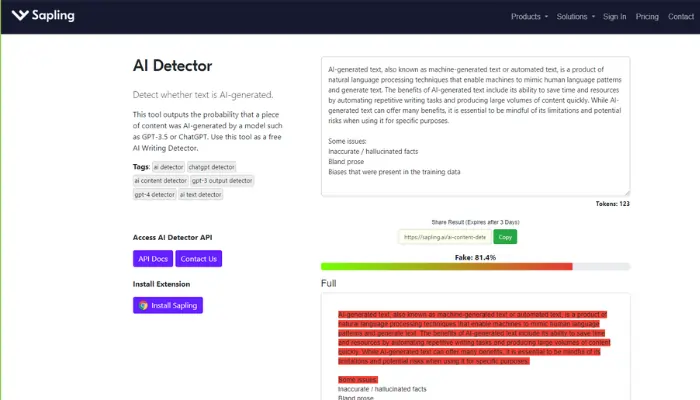Click the 'Fake: 81.4%' label
This screenshot has height=400, width=700.
475,258
